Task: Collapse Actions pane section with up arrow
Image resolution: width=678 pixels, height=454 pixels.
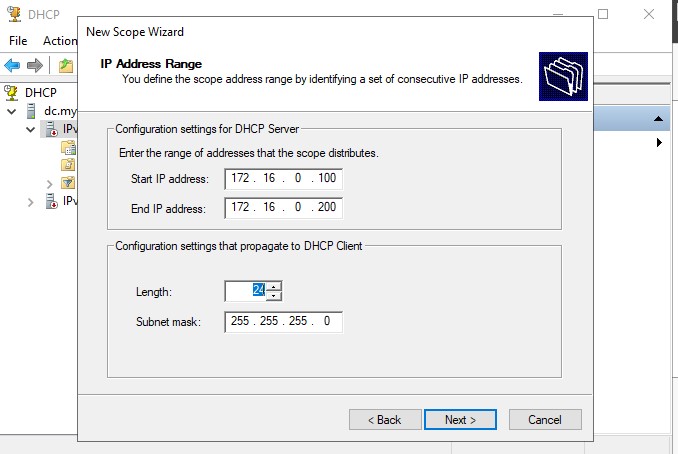Action: [658, 118]
